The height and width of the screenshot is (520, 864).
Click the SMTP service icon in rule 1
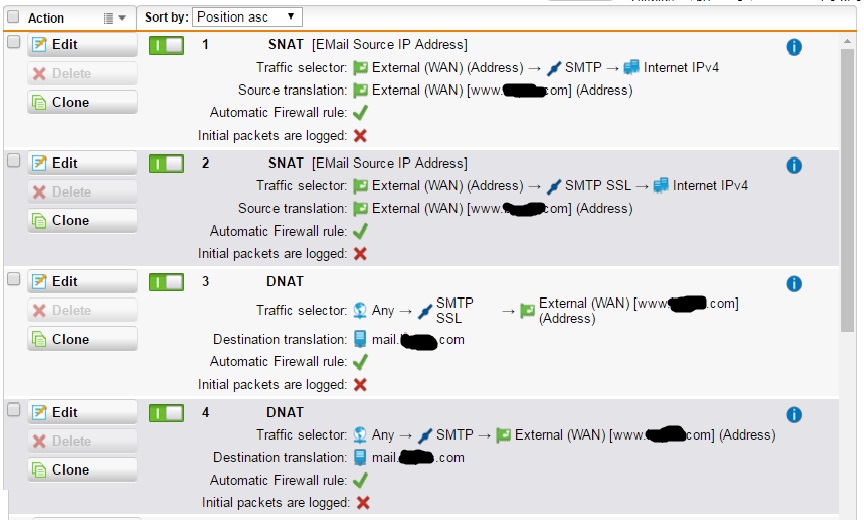point(554,68)
